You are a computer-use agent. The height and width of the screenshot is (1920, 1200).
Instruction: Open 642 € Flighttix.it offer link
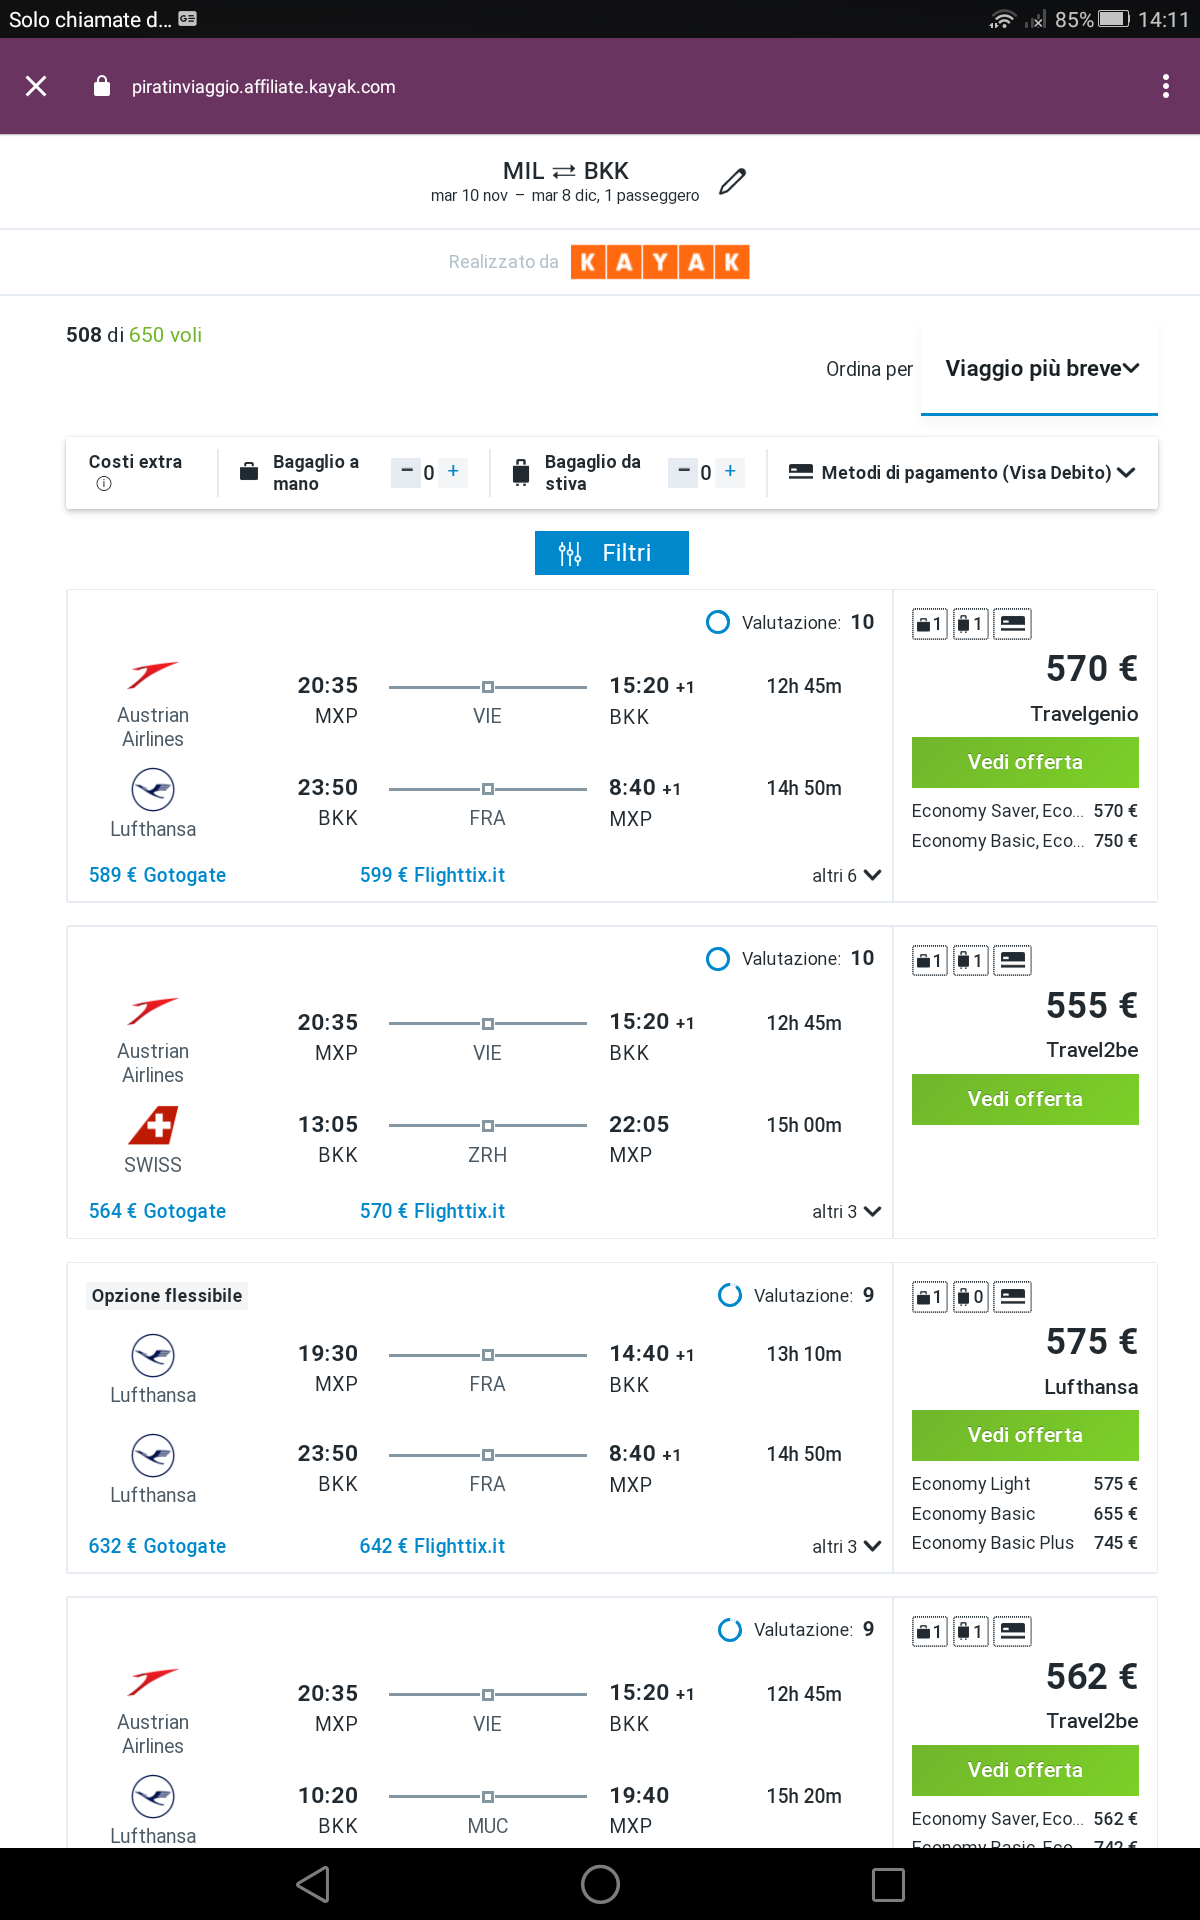(x=432, y=1546)
